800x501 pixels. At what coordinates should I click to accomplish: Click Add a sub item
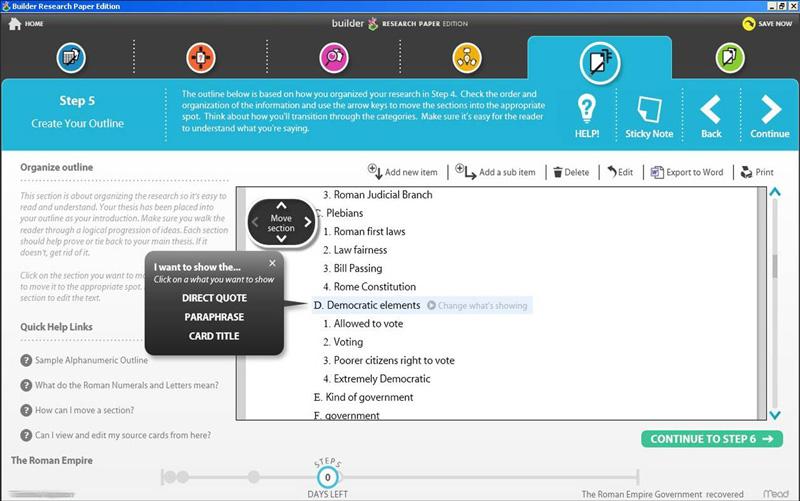click(x=495, y=172)
